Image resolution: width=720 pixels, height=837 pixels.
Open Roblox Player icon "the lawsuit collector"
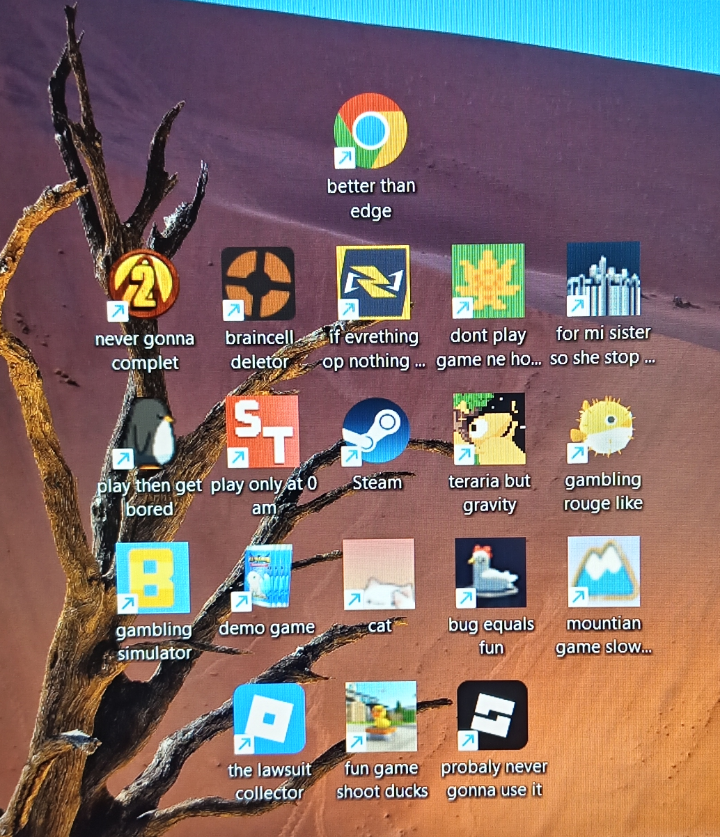pos(270,718)
